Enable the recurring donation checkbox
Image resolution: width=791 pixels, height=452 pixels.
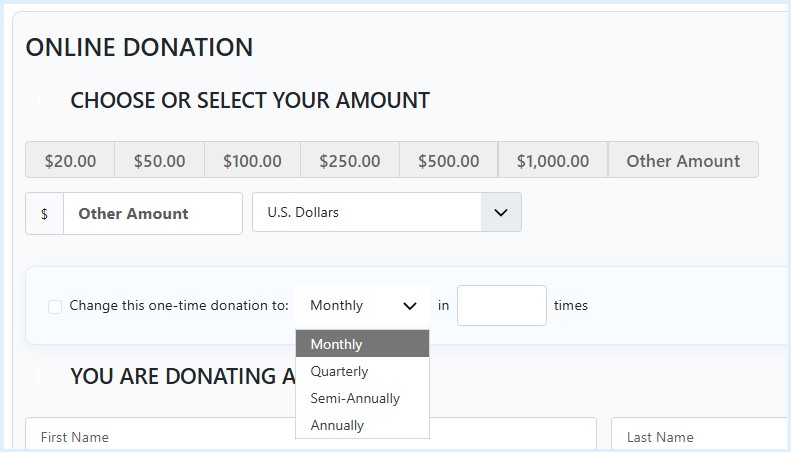tap(55, 306)
